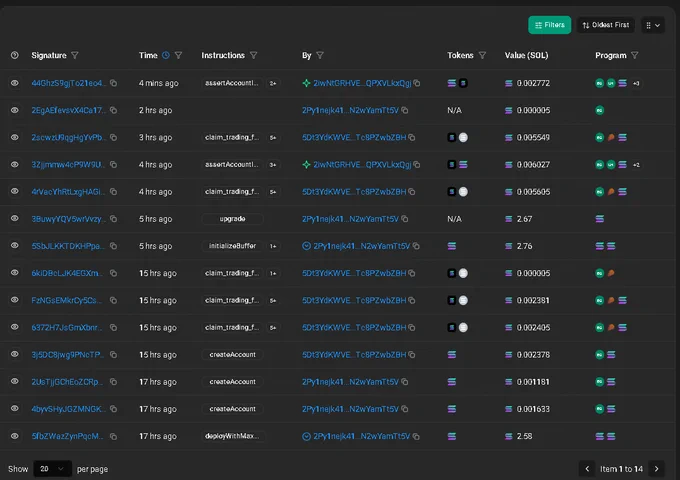680x480 pixels.
Task: Toggle eye for 3Zjjmmw4cP9W9U row
Action: tap(15, 164)
